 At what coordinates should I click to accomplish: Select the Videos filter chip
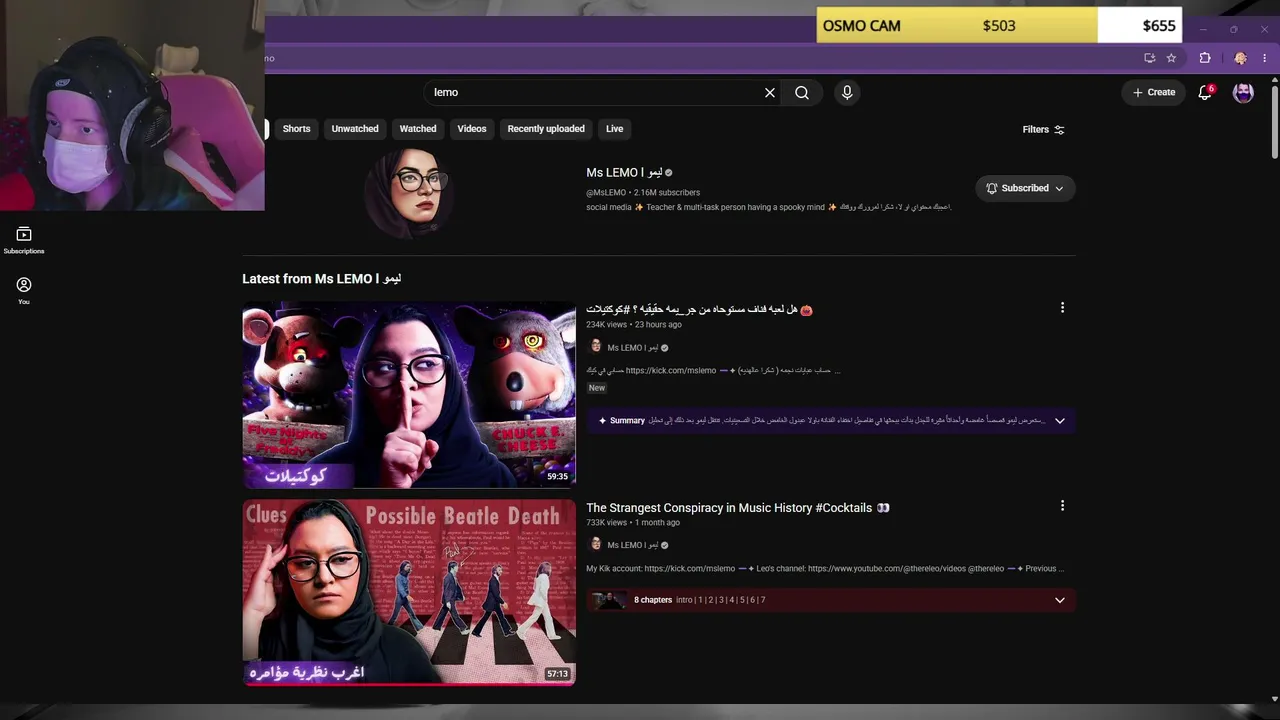(472, 129)
